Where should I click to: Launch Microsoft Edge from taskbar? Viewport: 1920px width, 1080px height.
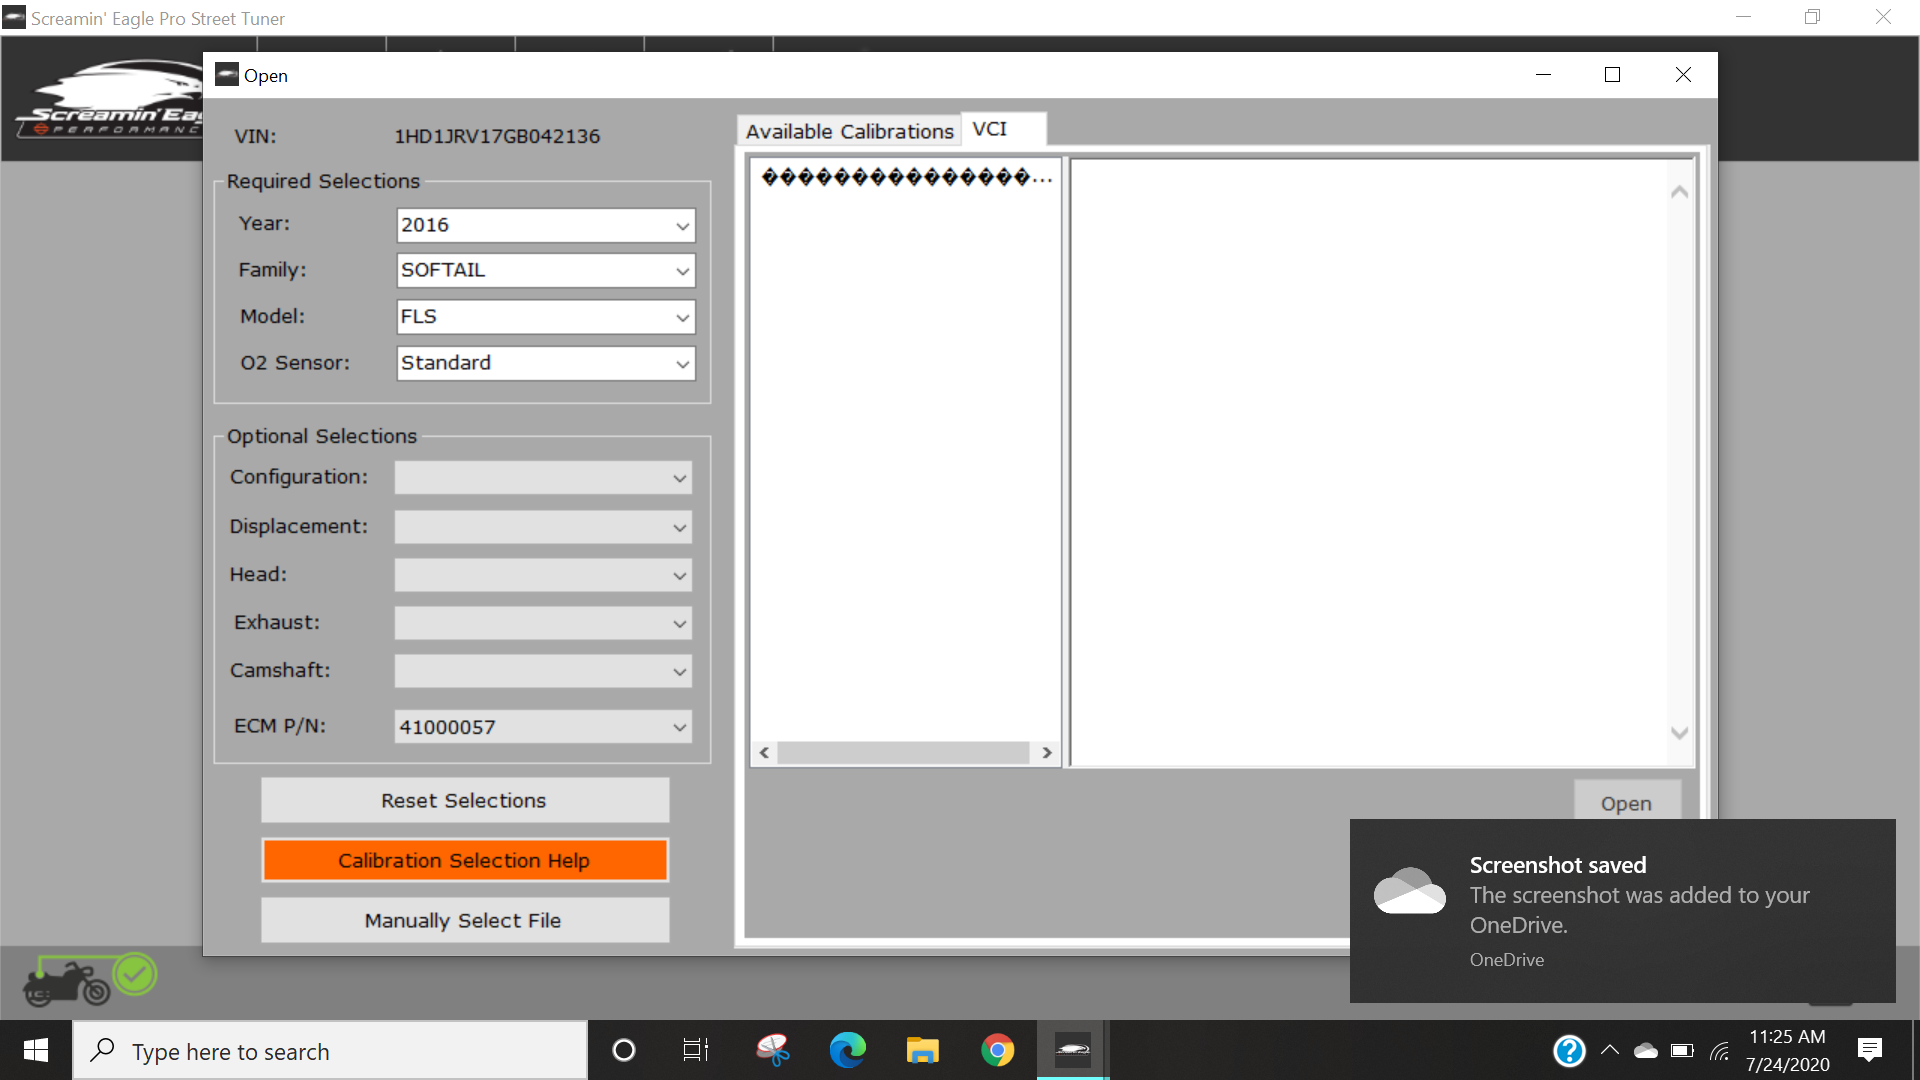[x=847, y=1050]
